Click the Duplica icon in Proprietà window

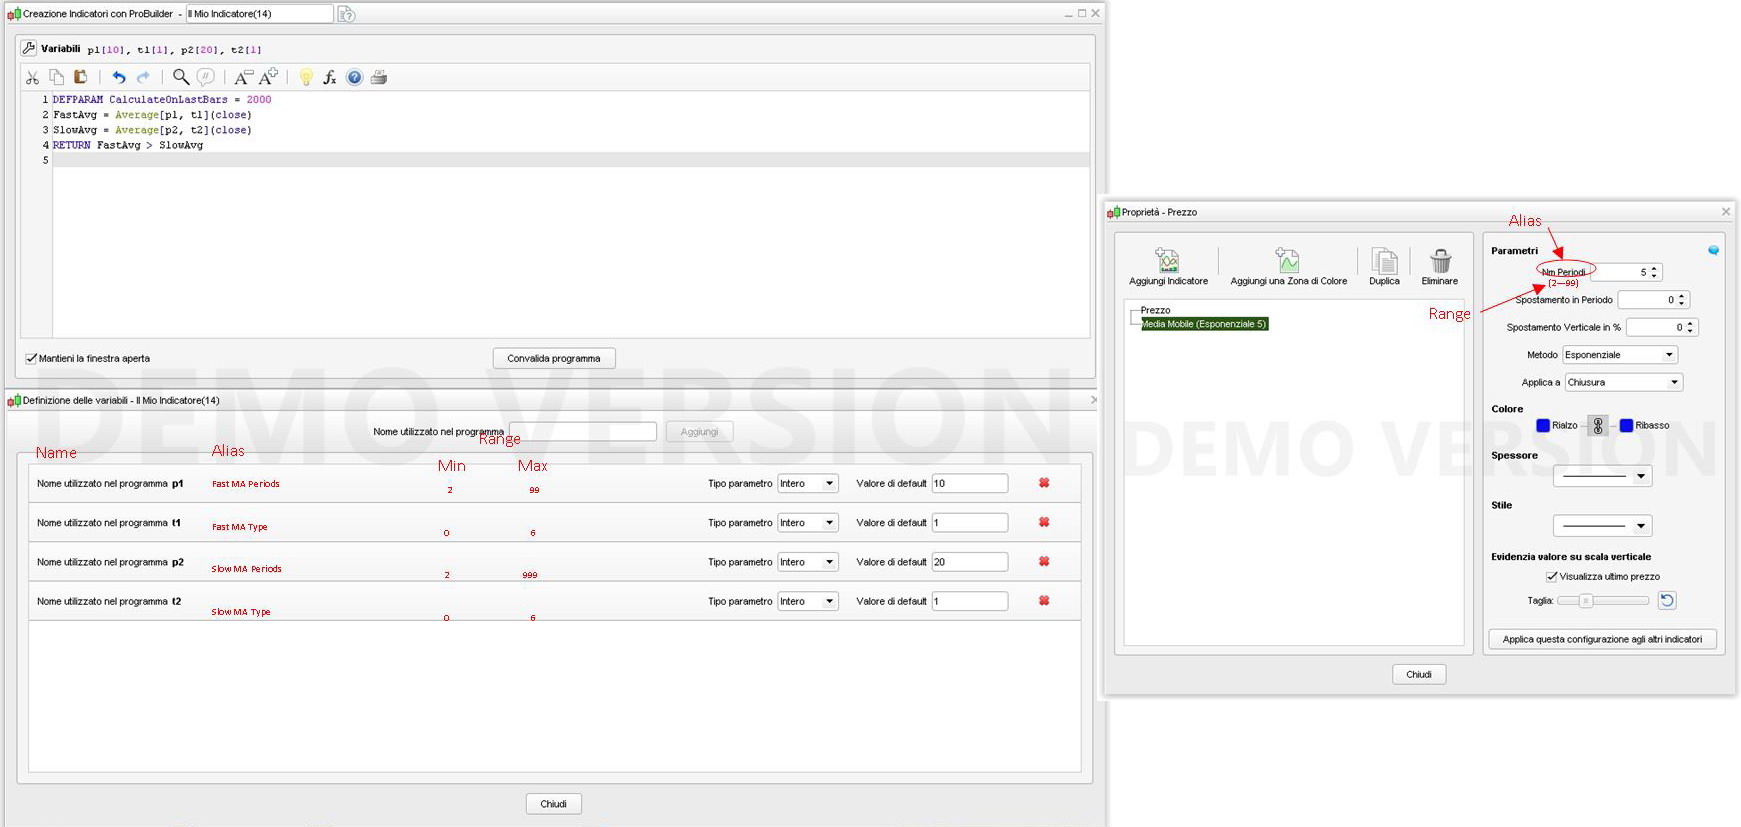tap(1385, 261)
